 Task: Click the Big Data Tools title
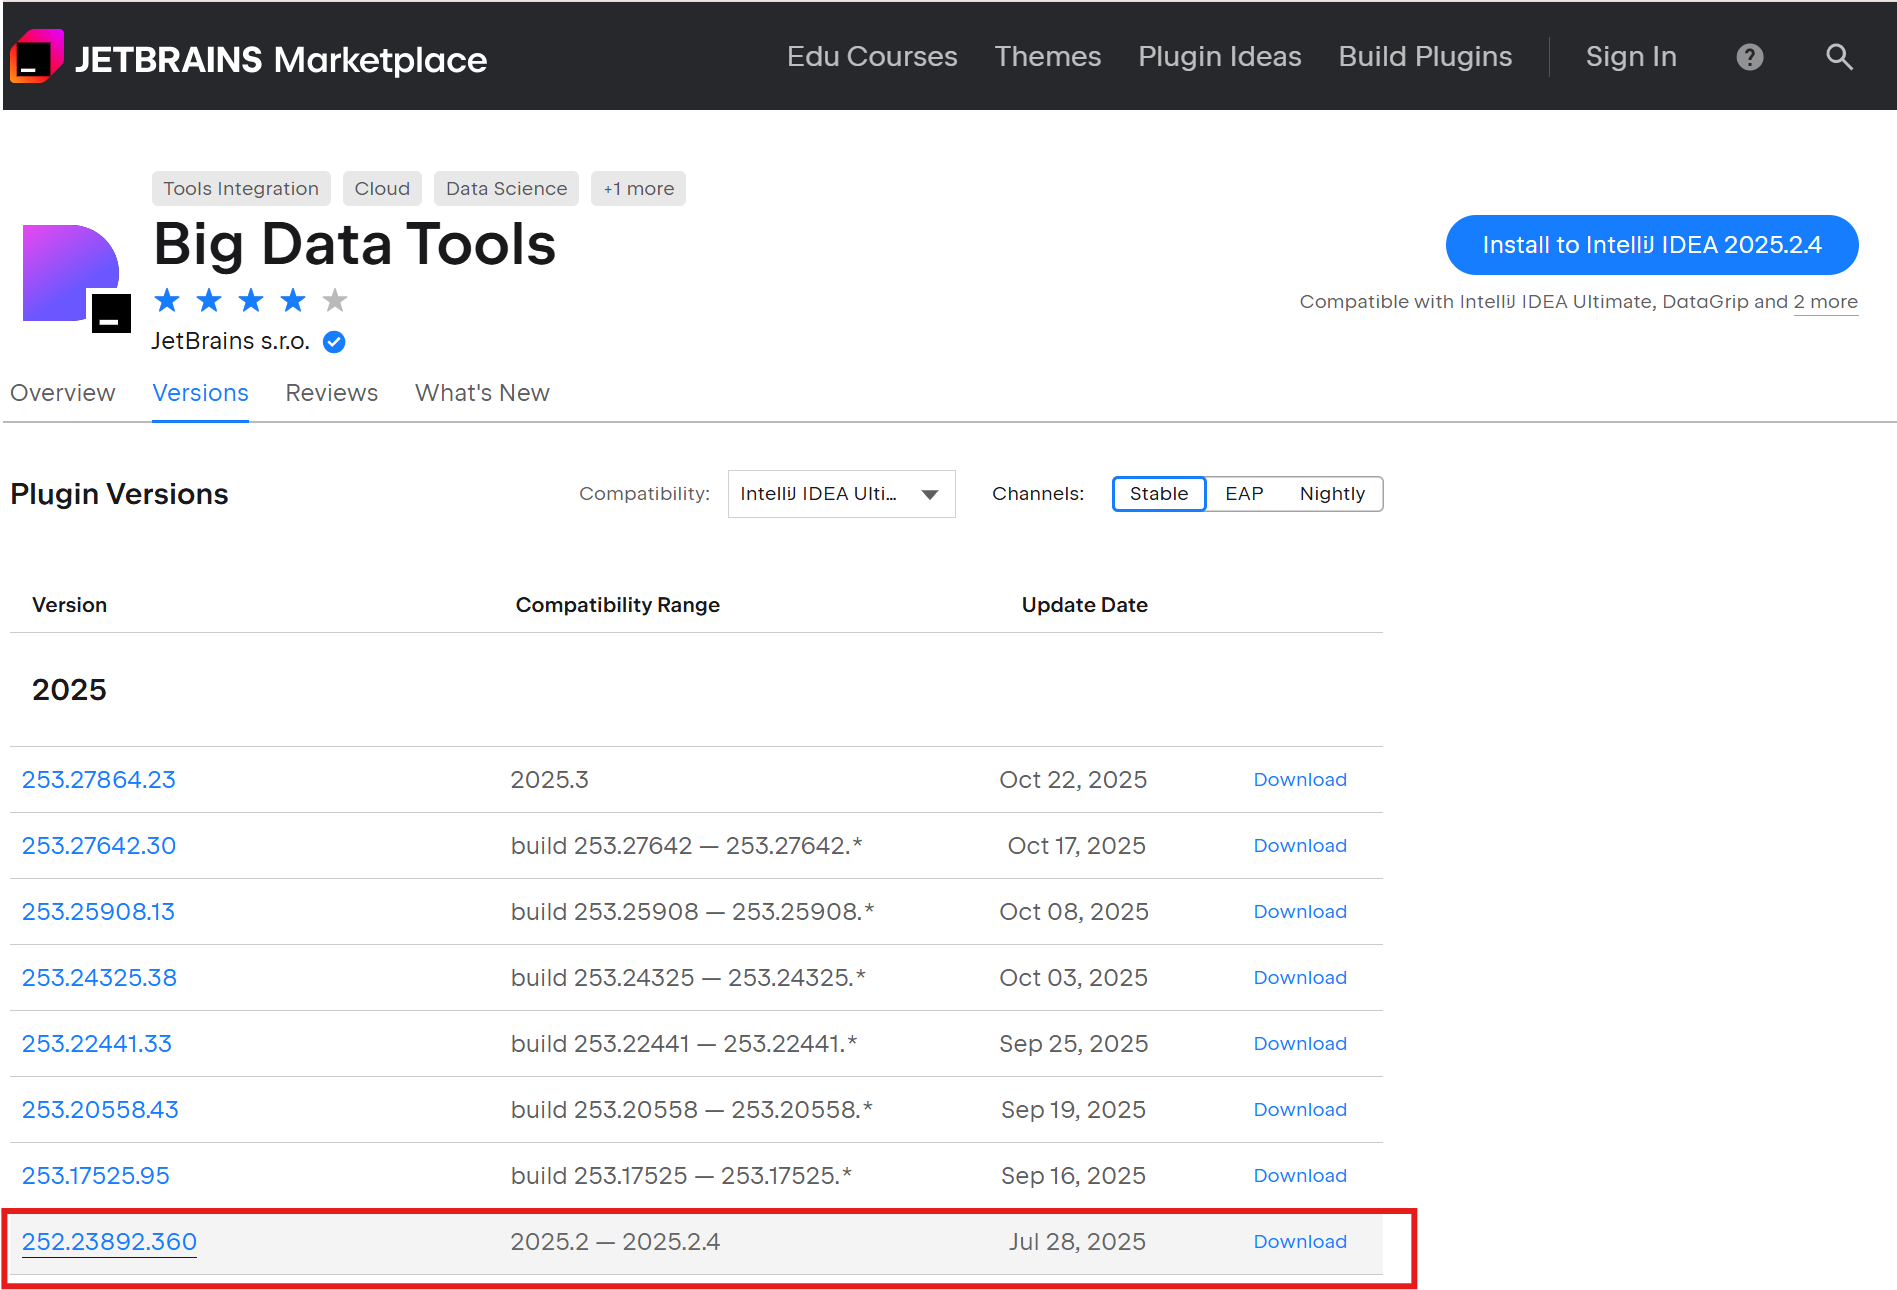pos(354,244)
